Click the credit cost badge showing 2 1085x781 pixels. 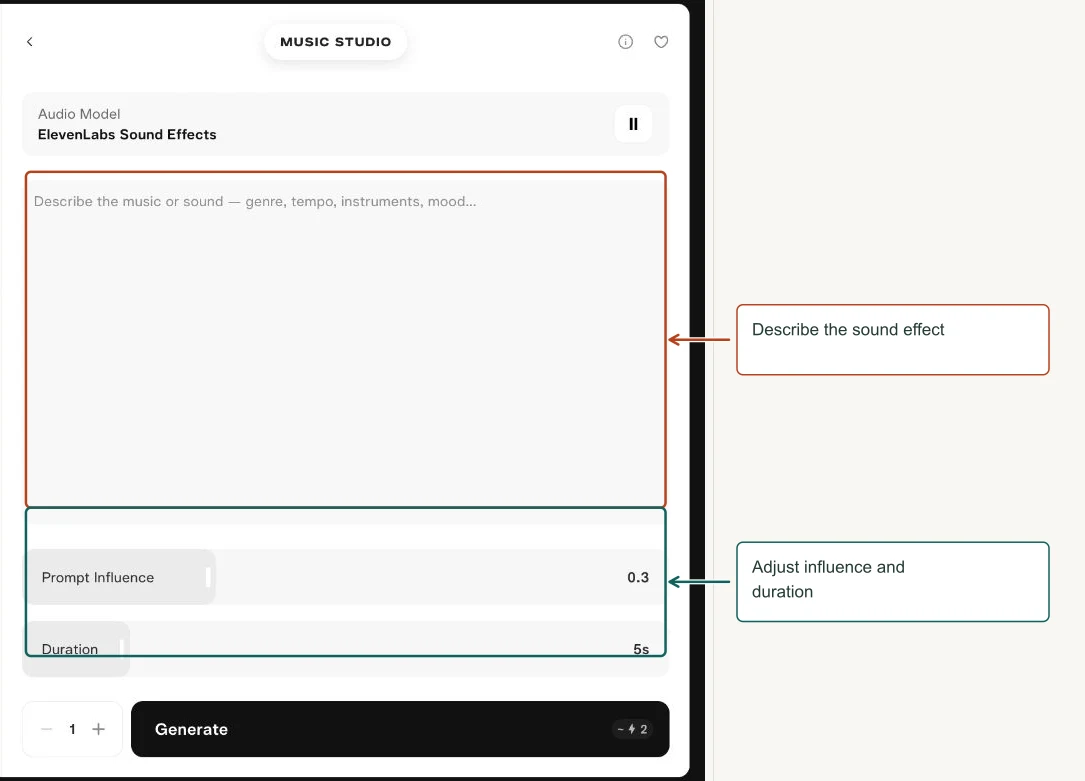pos(632,729)
